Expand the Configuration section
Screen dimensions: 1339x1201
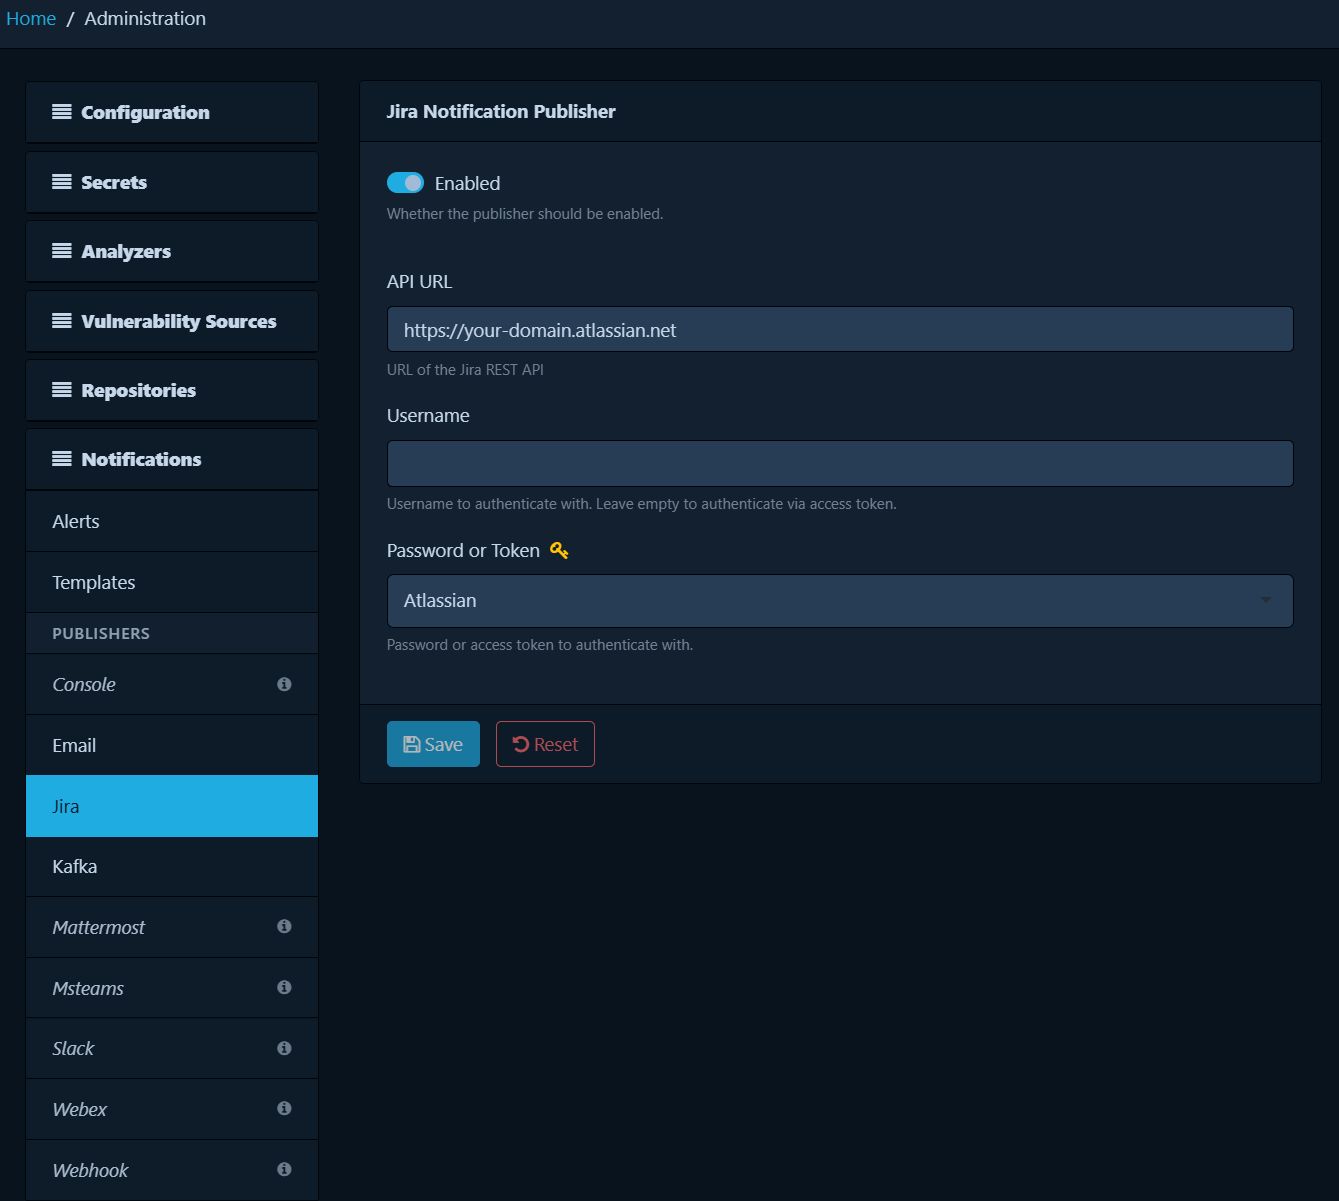pos(172,112)
